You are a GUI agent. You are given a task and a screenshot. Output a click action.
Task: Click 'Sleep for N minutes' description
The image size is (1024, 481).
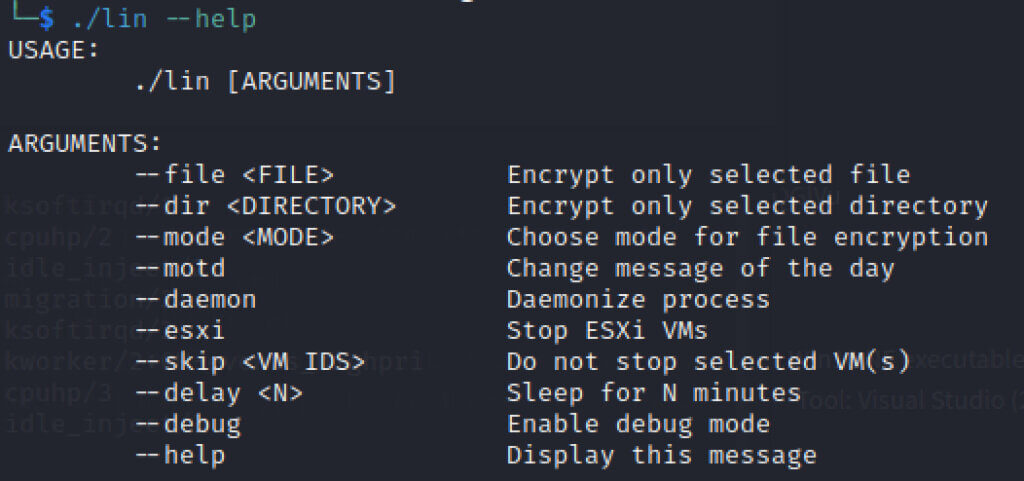654,393
